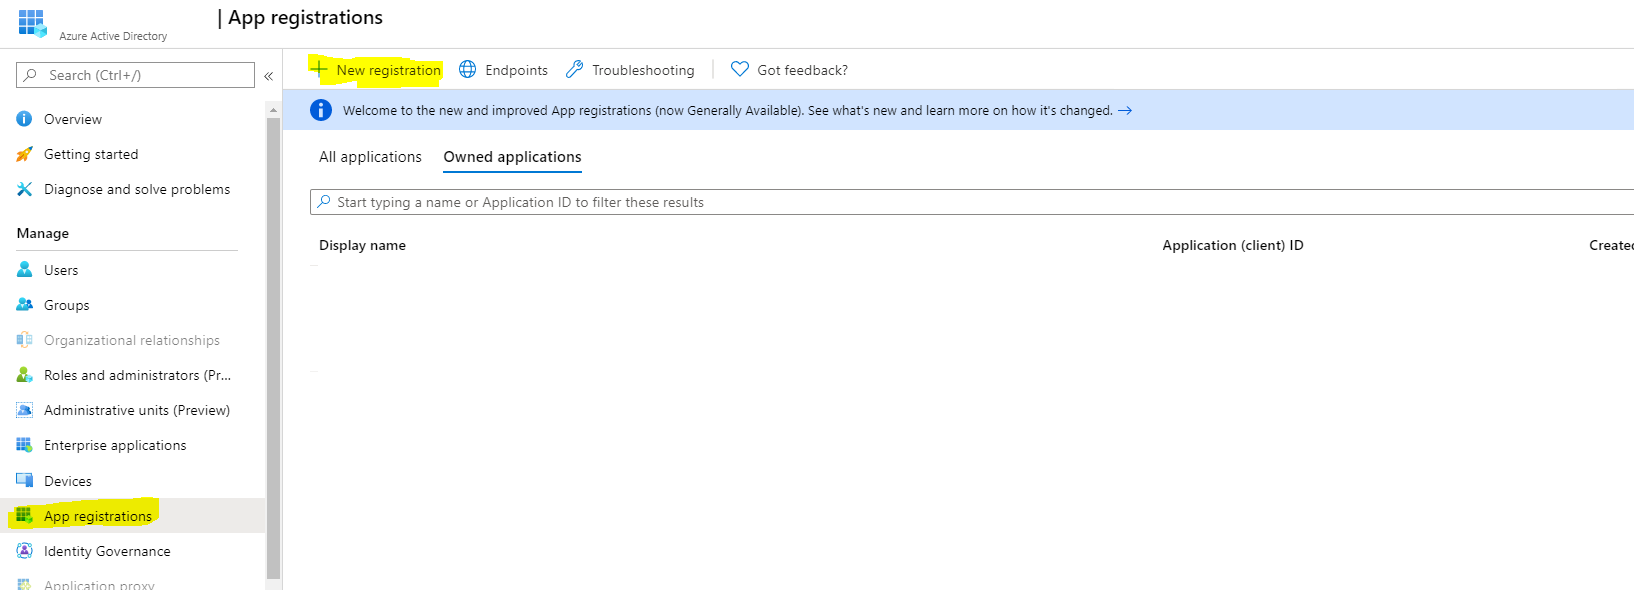Screen dimensions: 1634x590
Task: Click the info icon in the welcome banner
Action: [x=321, y=110]
